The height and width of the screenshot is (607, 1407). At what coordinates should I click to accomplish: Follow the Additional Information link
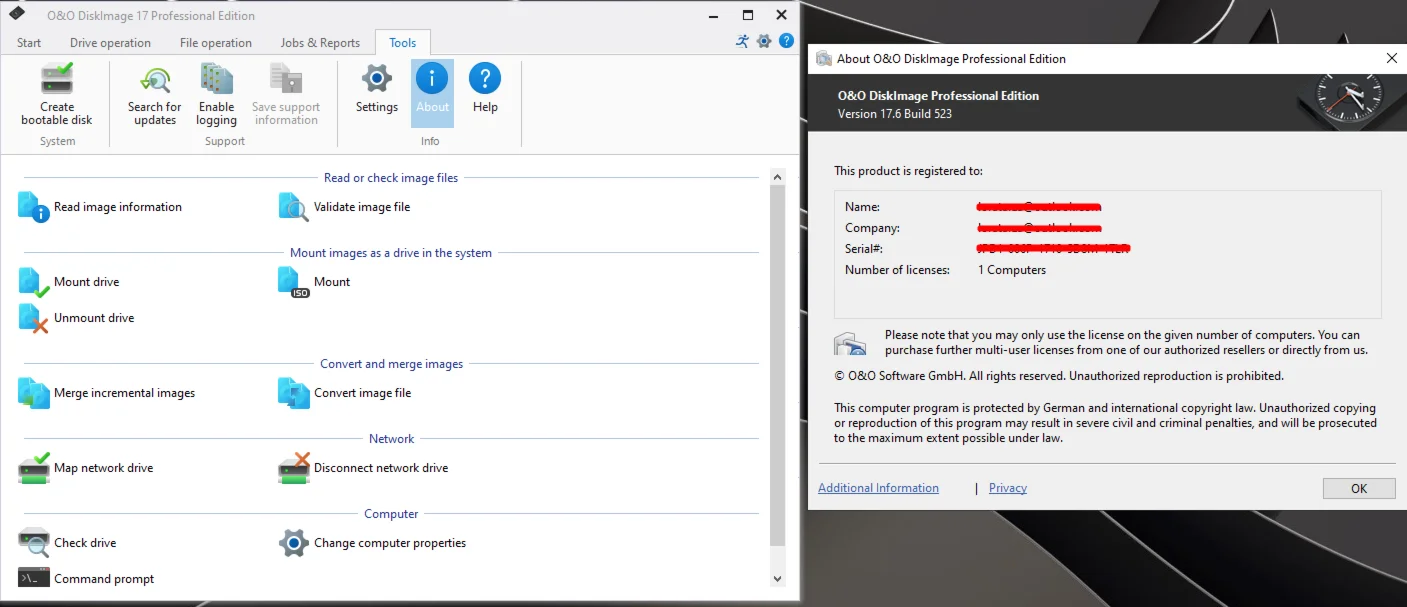click(x=878, y=488)
